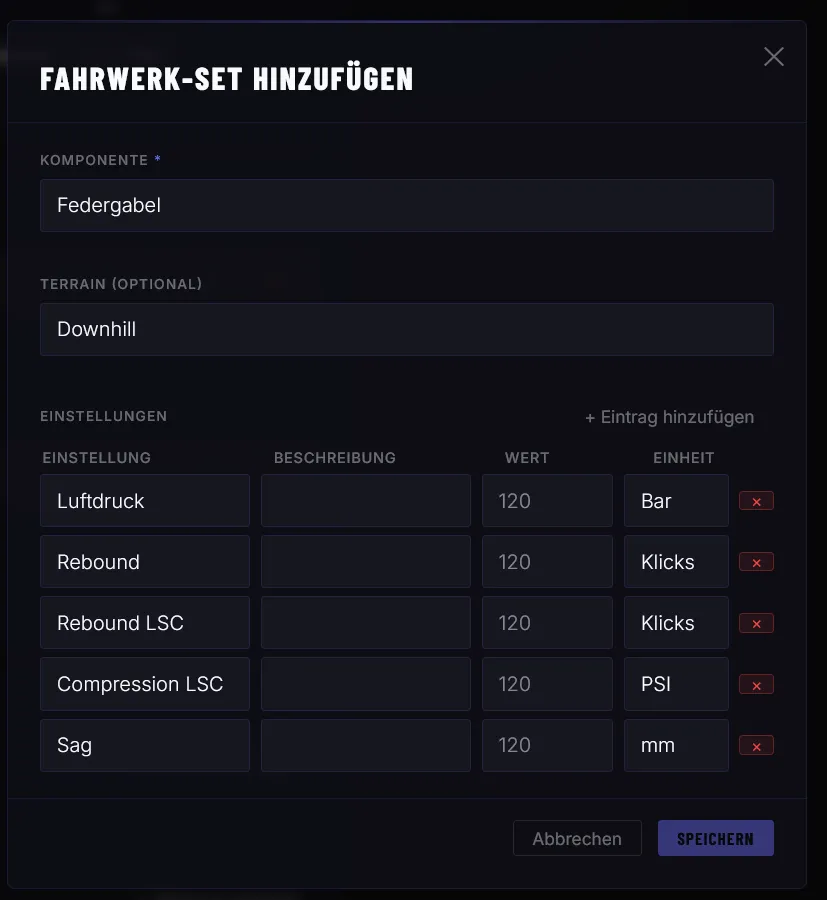Remove the Sag setting row
Screen dimensions: 827x900
(x=756, y=744)
